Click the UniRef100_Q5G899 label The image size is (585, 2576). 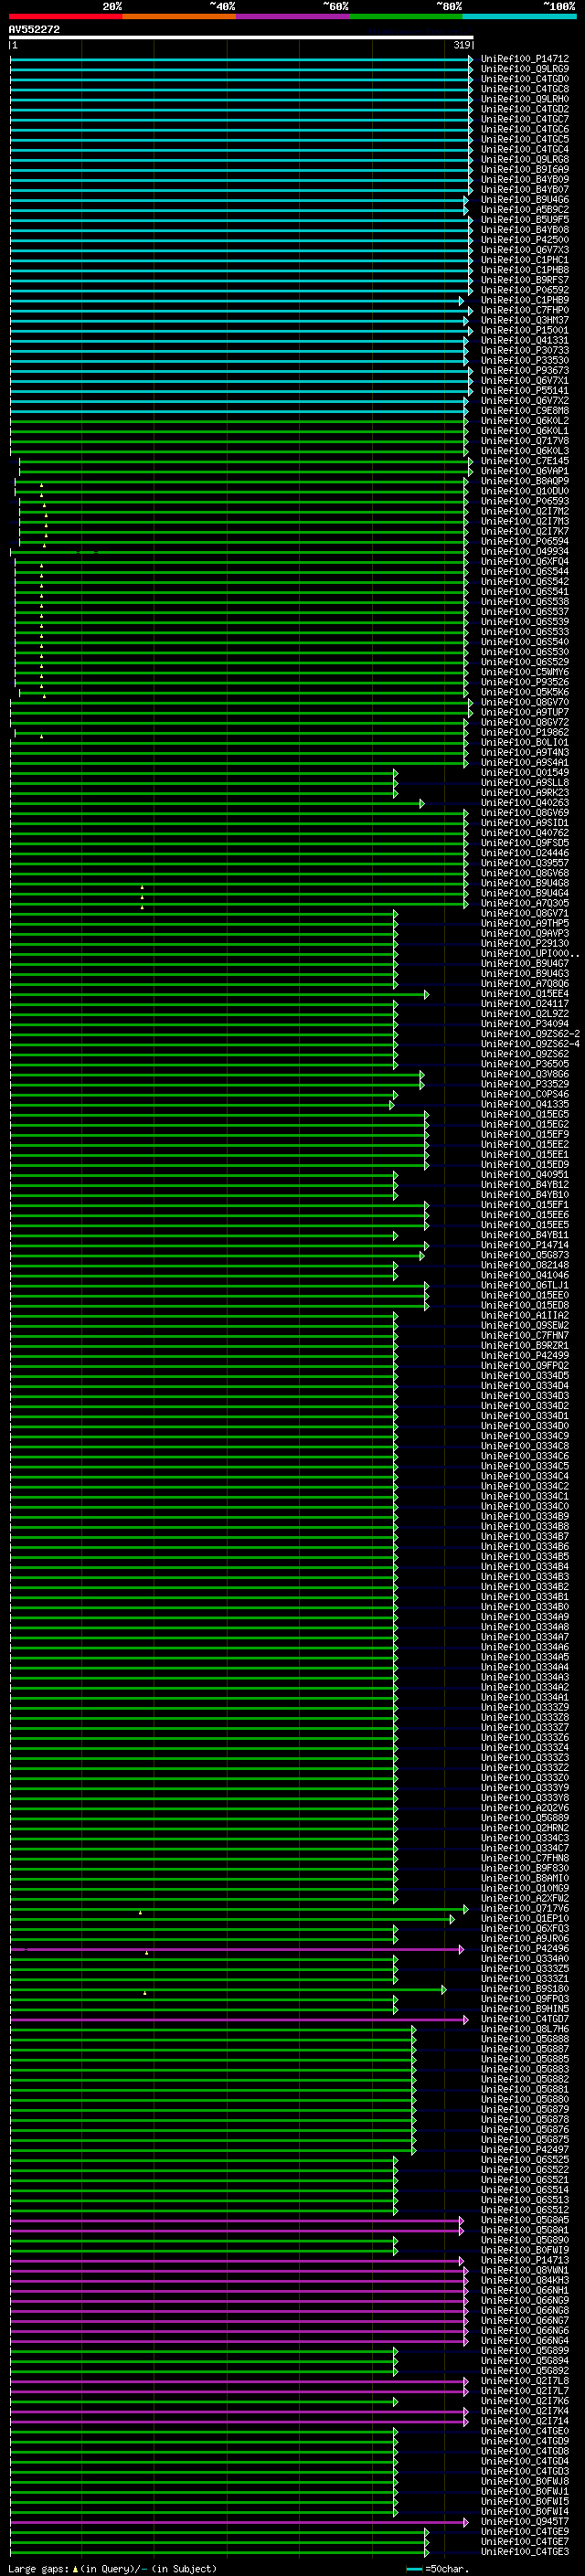pyautogui.click(x=525, y=2350)
